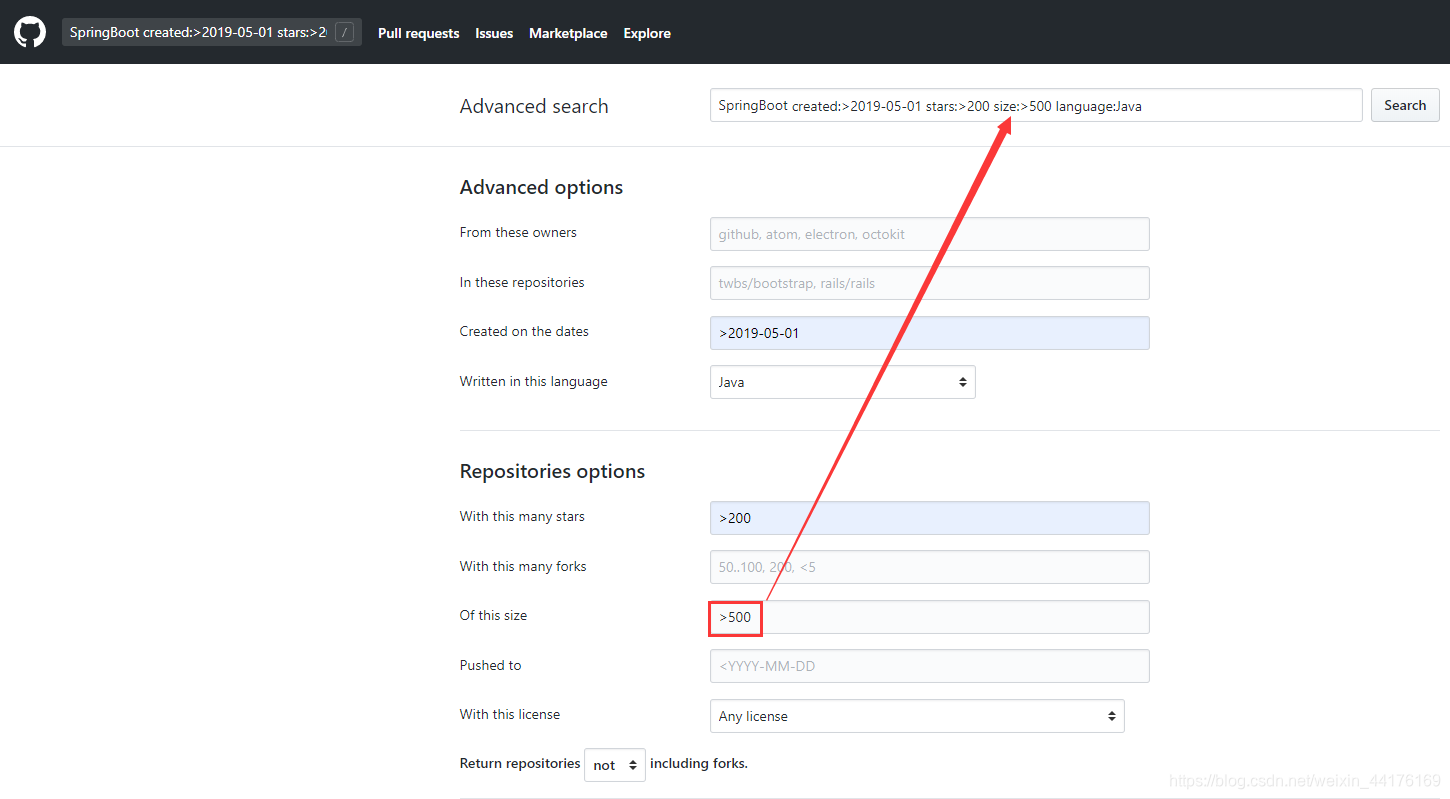Click the 'From these owners' label
This screenshot has height=799, width=1450.
click(x=518, y=232)
